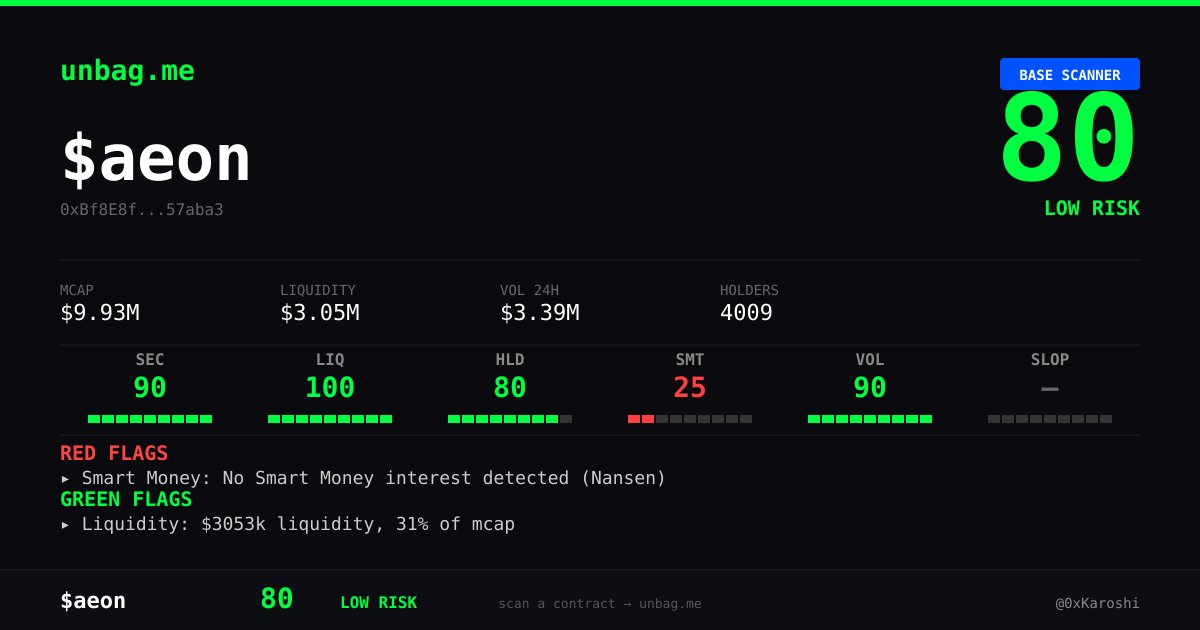Click the $3.39M volume value
Viewport: 1200px width, 630px height.
(540, 313)
